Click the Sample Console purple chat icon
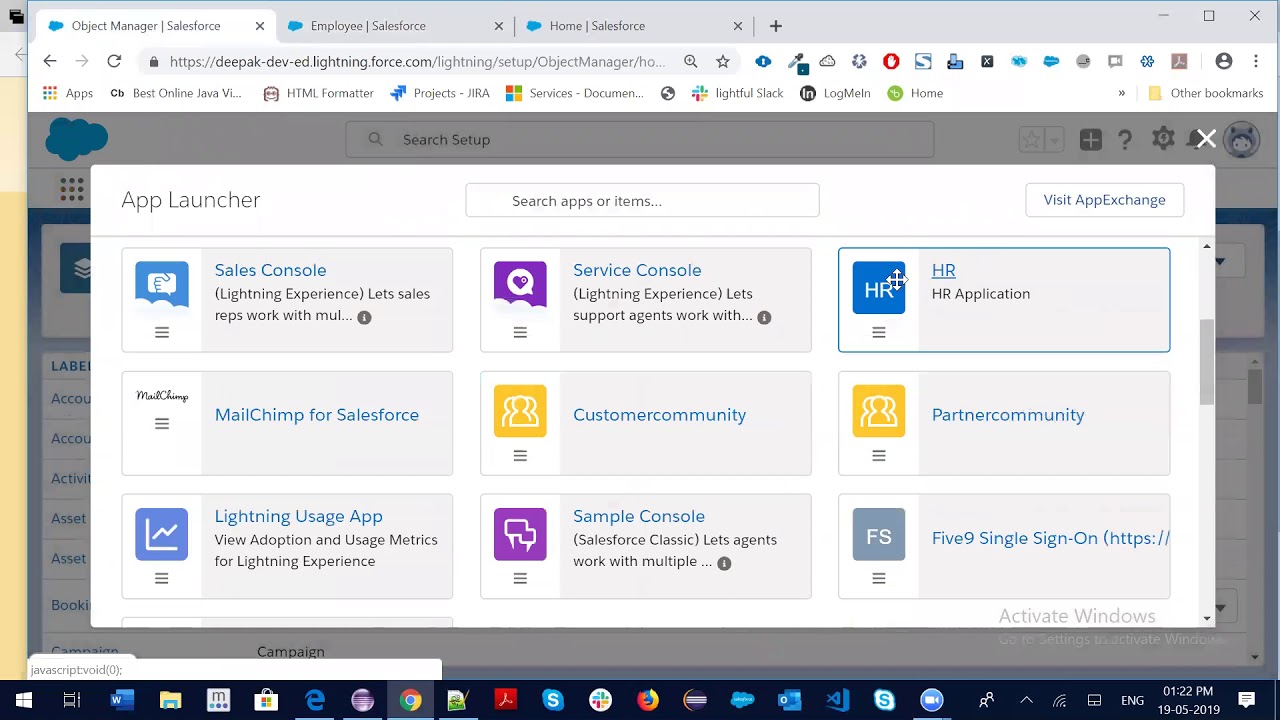This screenshot has width=1280, height=720. (x=520, y=534)
